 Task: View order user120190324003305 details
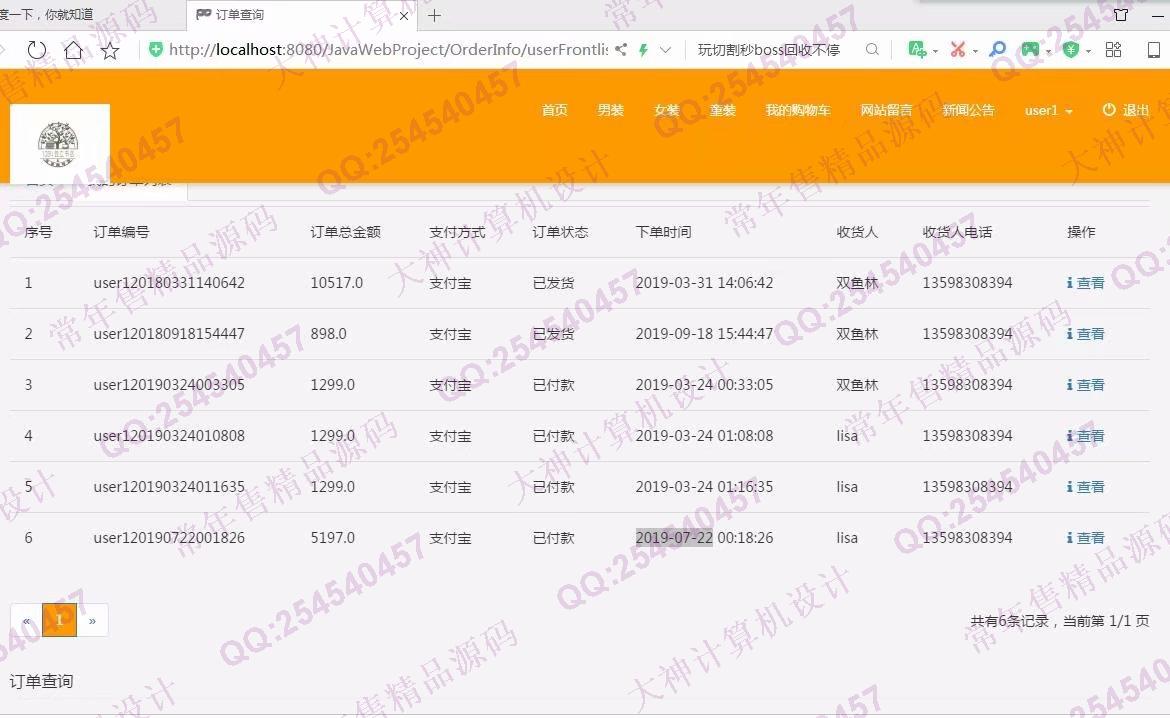[1086, 385]
